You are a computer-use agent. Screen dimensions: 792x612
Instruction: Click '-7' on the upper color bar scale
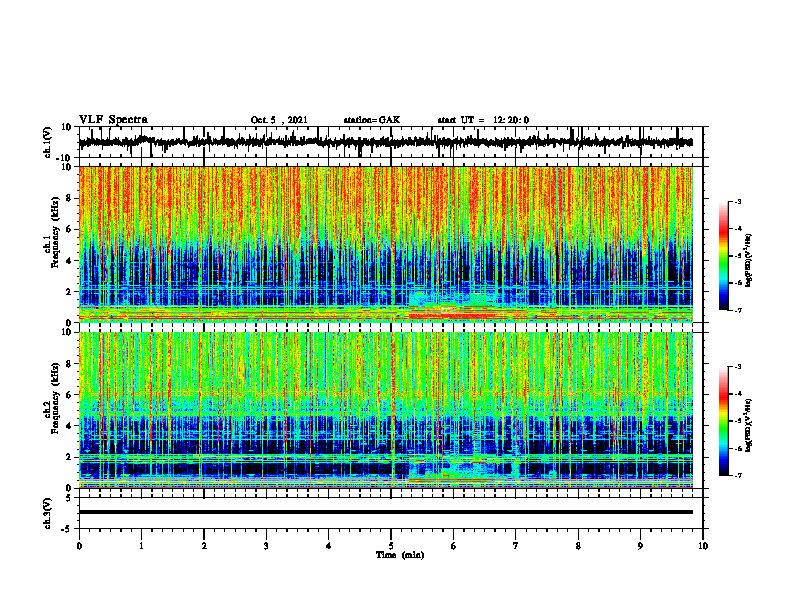point(737,310)
